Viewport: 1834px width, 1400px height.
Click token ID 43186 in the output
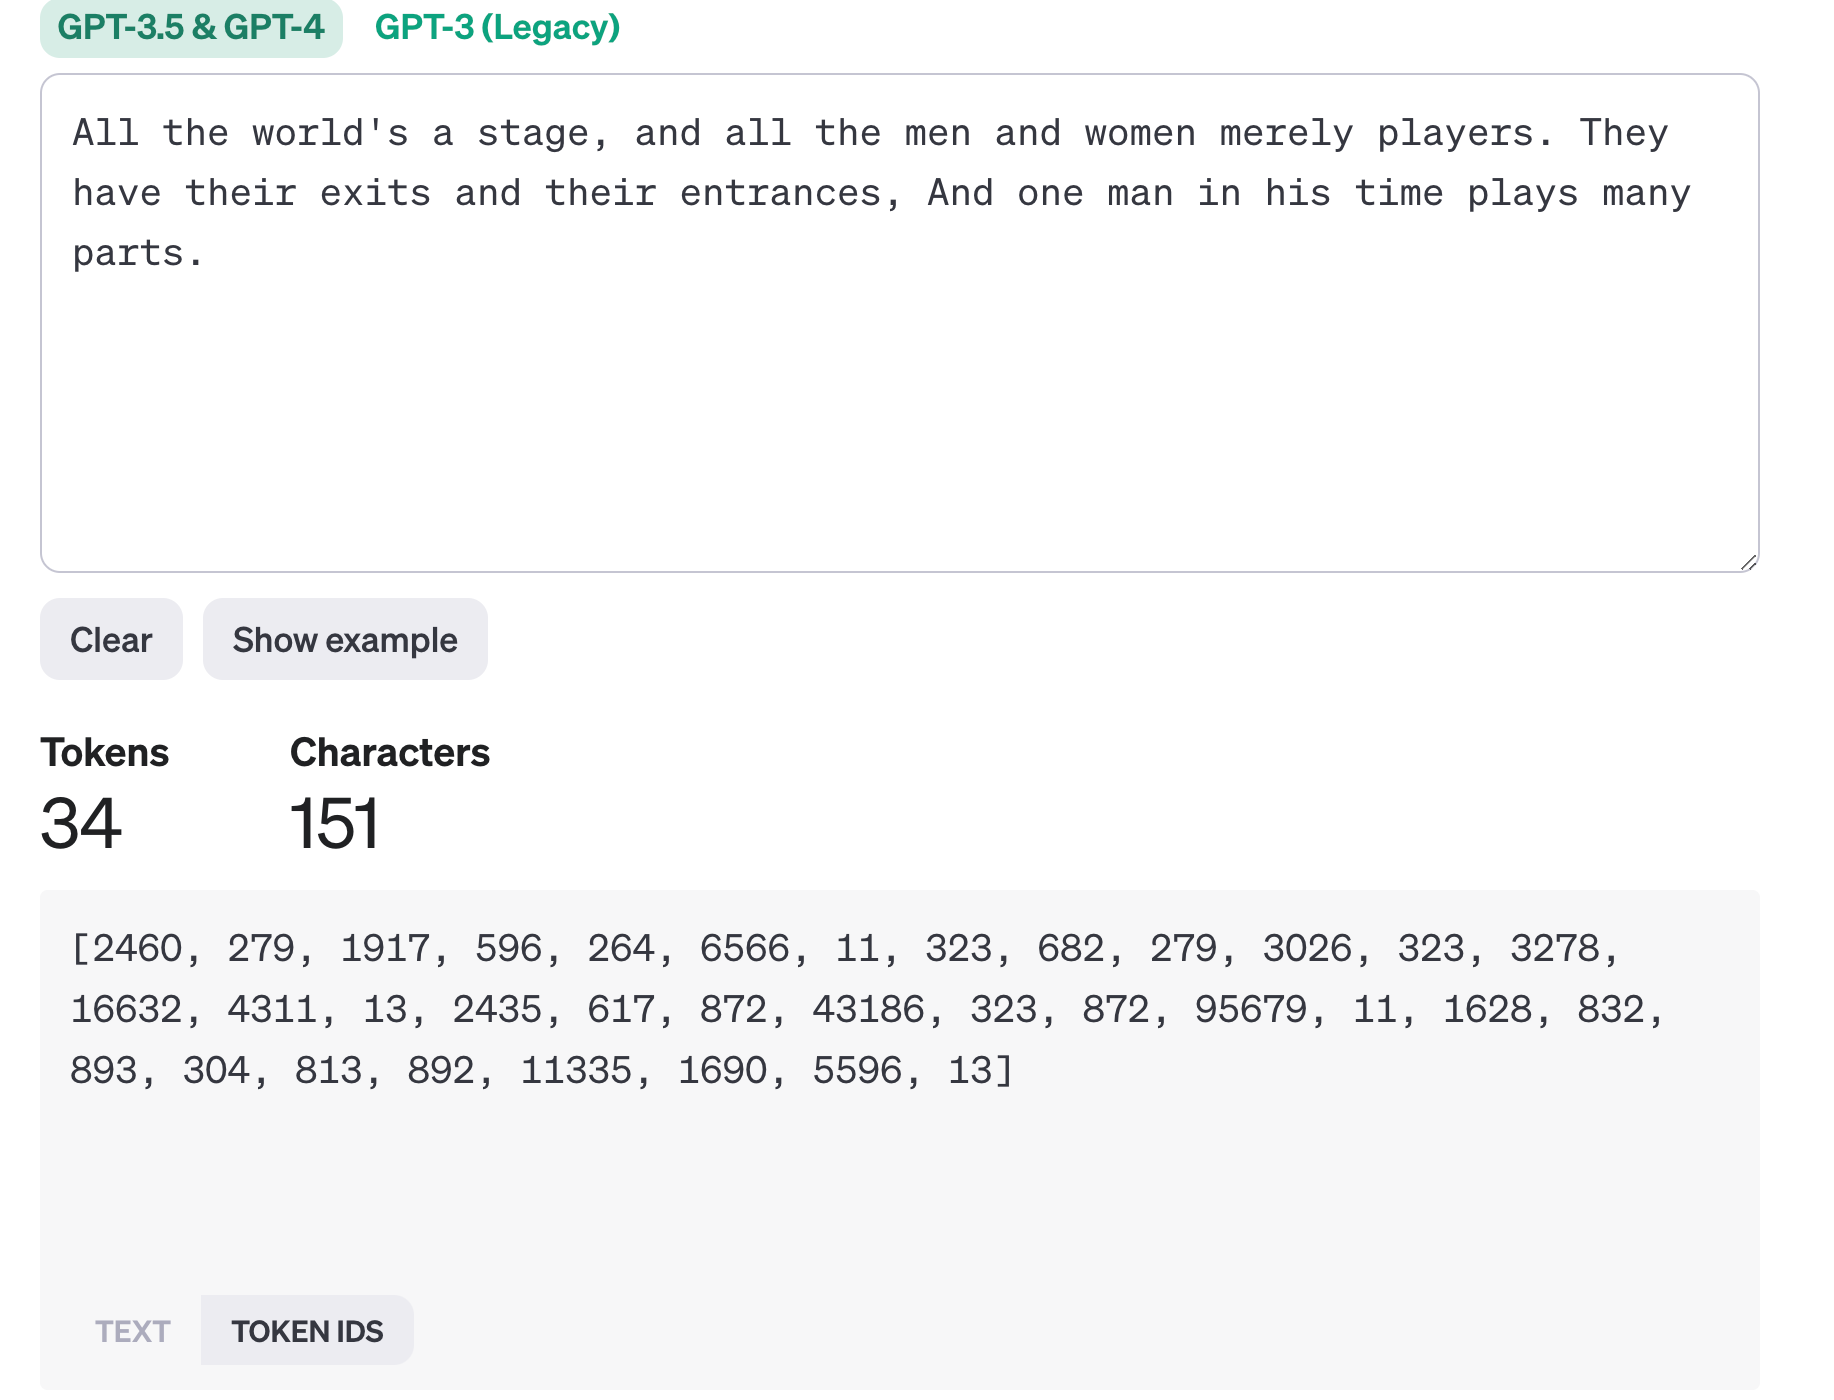[x=868, y=1010]
